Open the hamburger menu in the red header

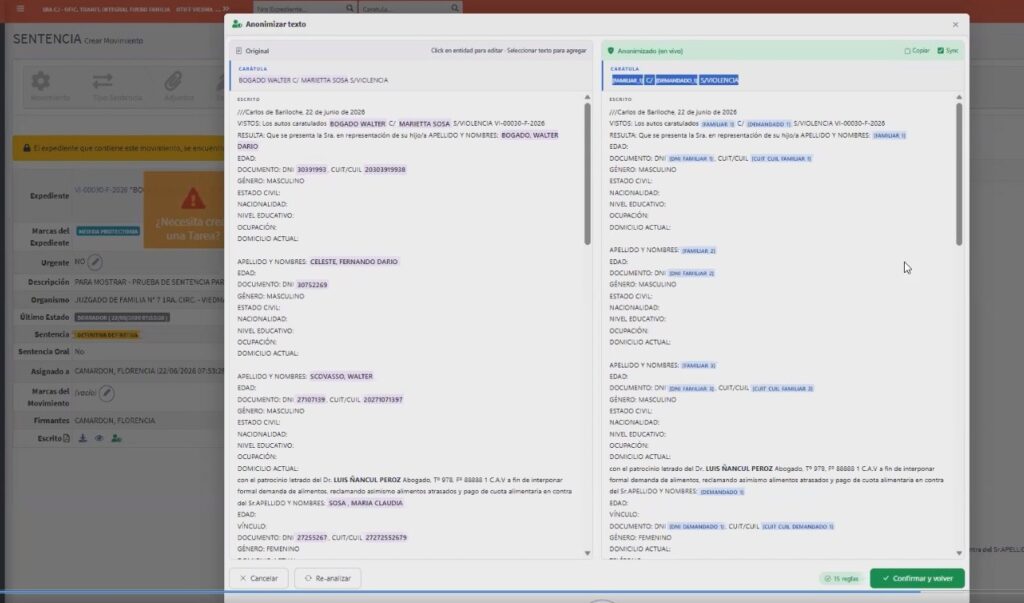coord(20,8)
